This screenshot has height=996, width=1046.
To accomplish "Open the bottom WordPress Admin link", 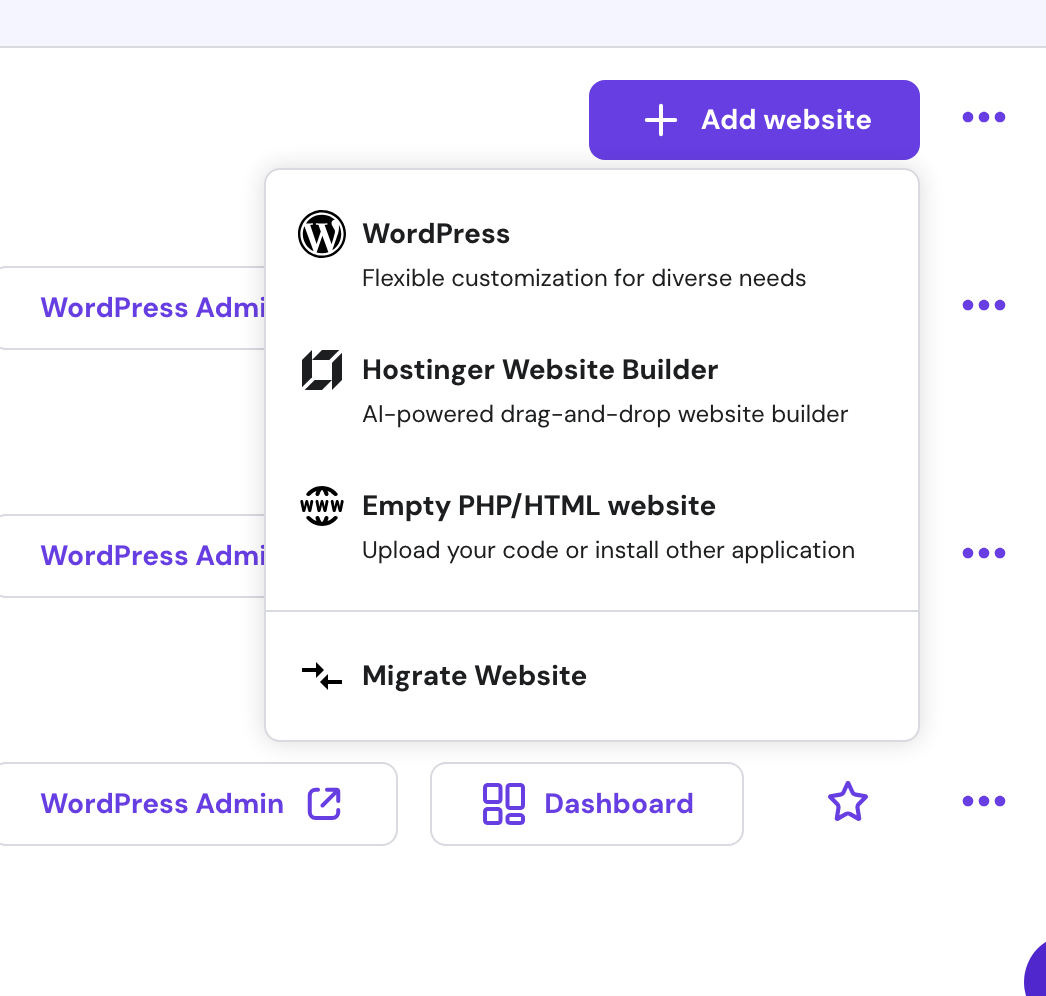I will pos(198,804).
